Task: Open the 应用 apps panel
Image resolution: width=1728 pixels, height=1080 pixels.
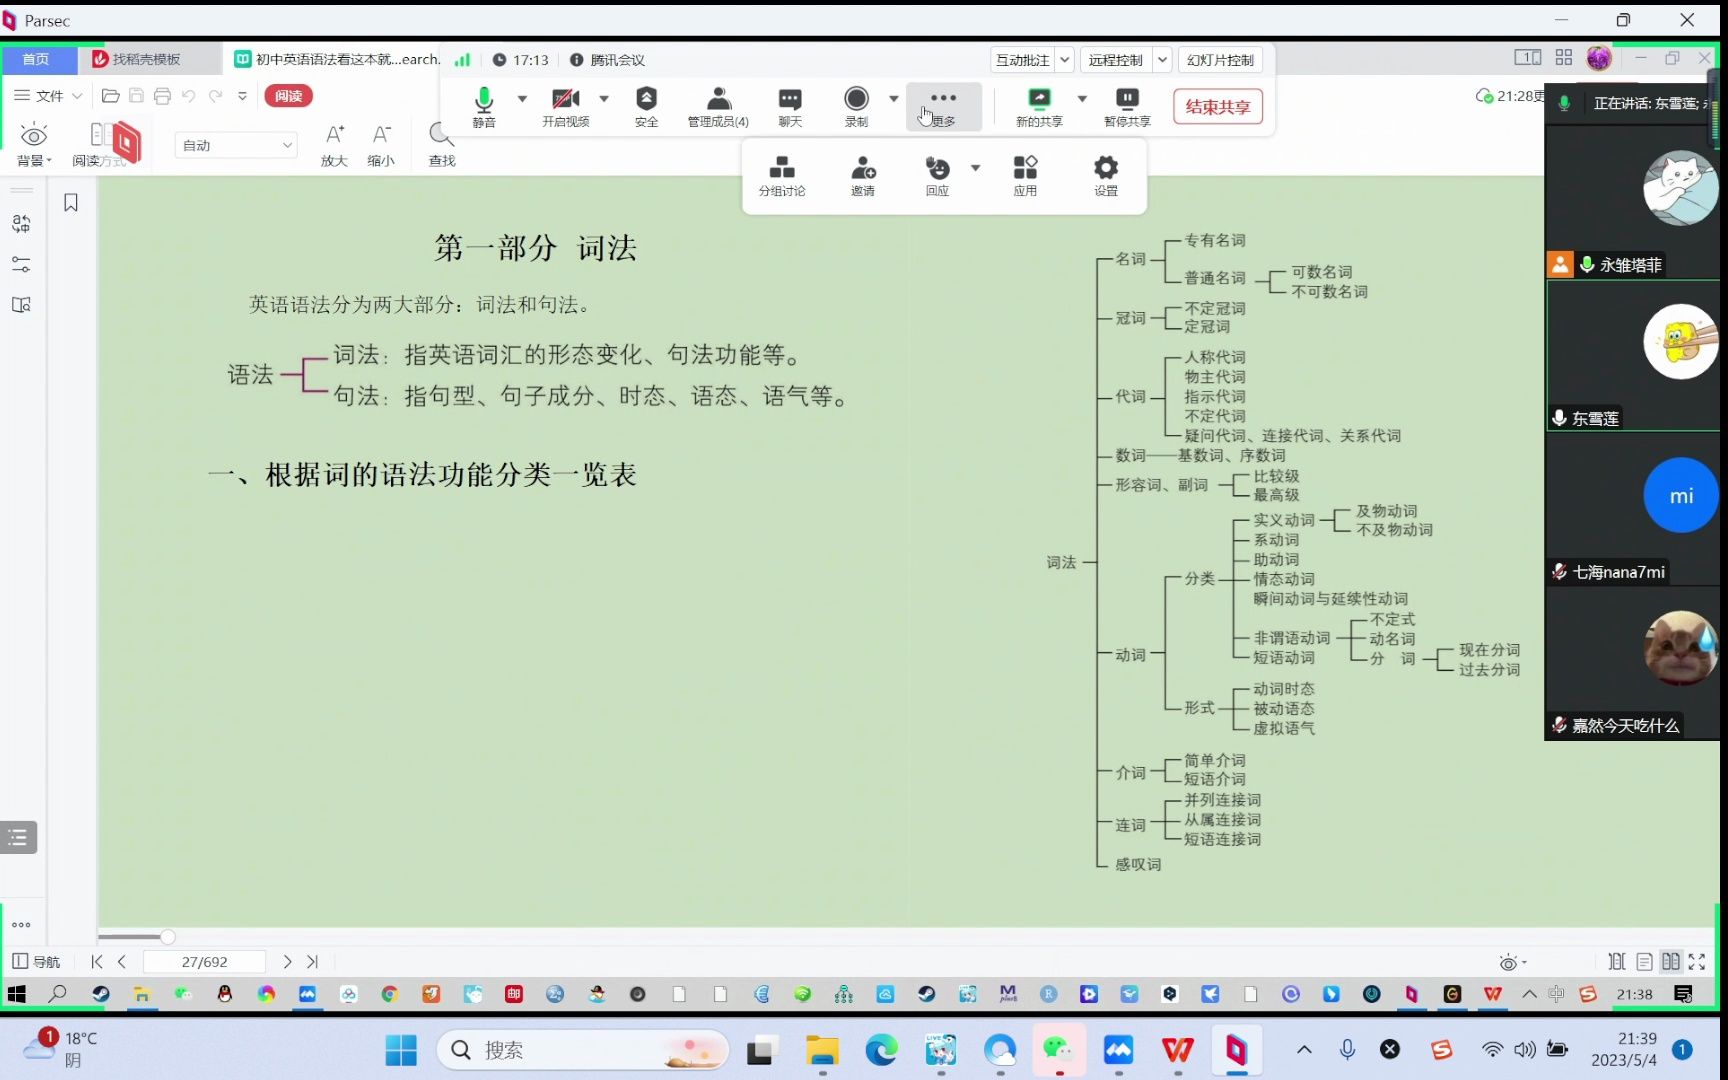Action: [1025, 175]
